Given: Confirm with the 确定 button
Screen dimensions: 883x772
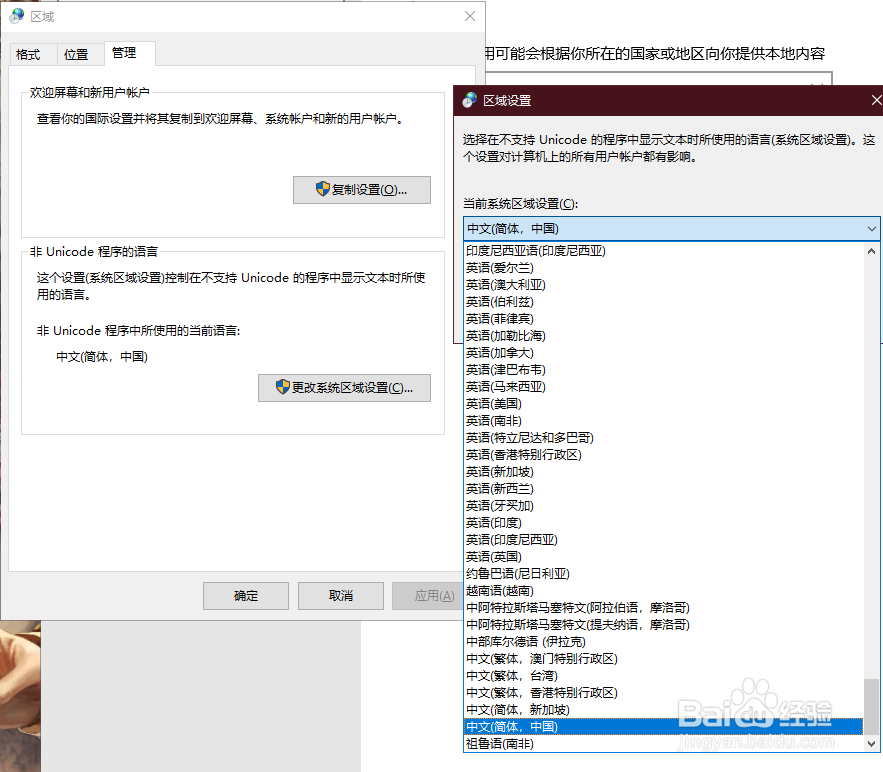Looking at the screenshot, I should pyautogui.click(x=246, y=596).
